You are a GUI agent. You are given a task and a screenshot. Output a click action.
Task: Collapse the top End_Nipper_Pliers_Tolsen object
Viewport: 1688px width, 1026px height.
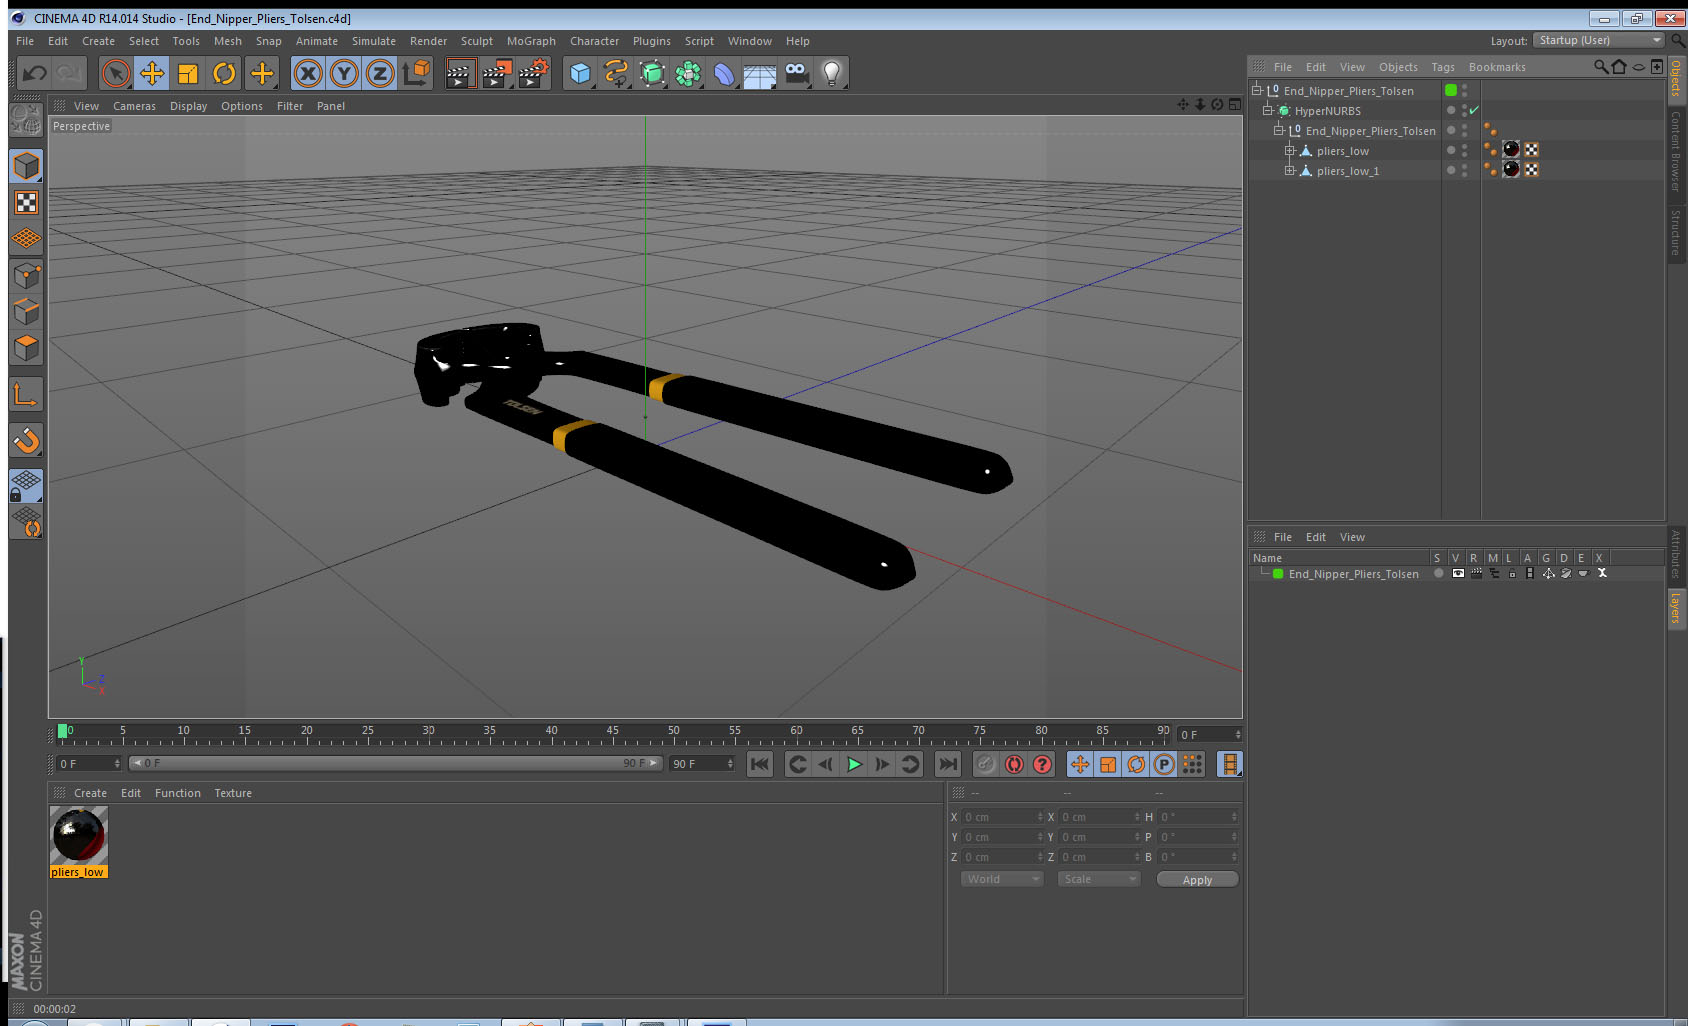[x=1257, y=90]
